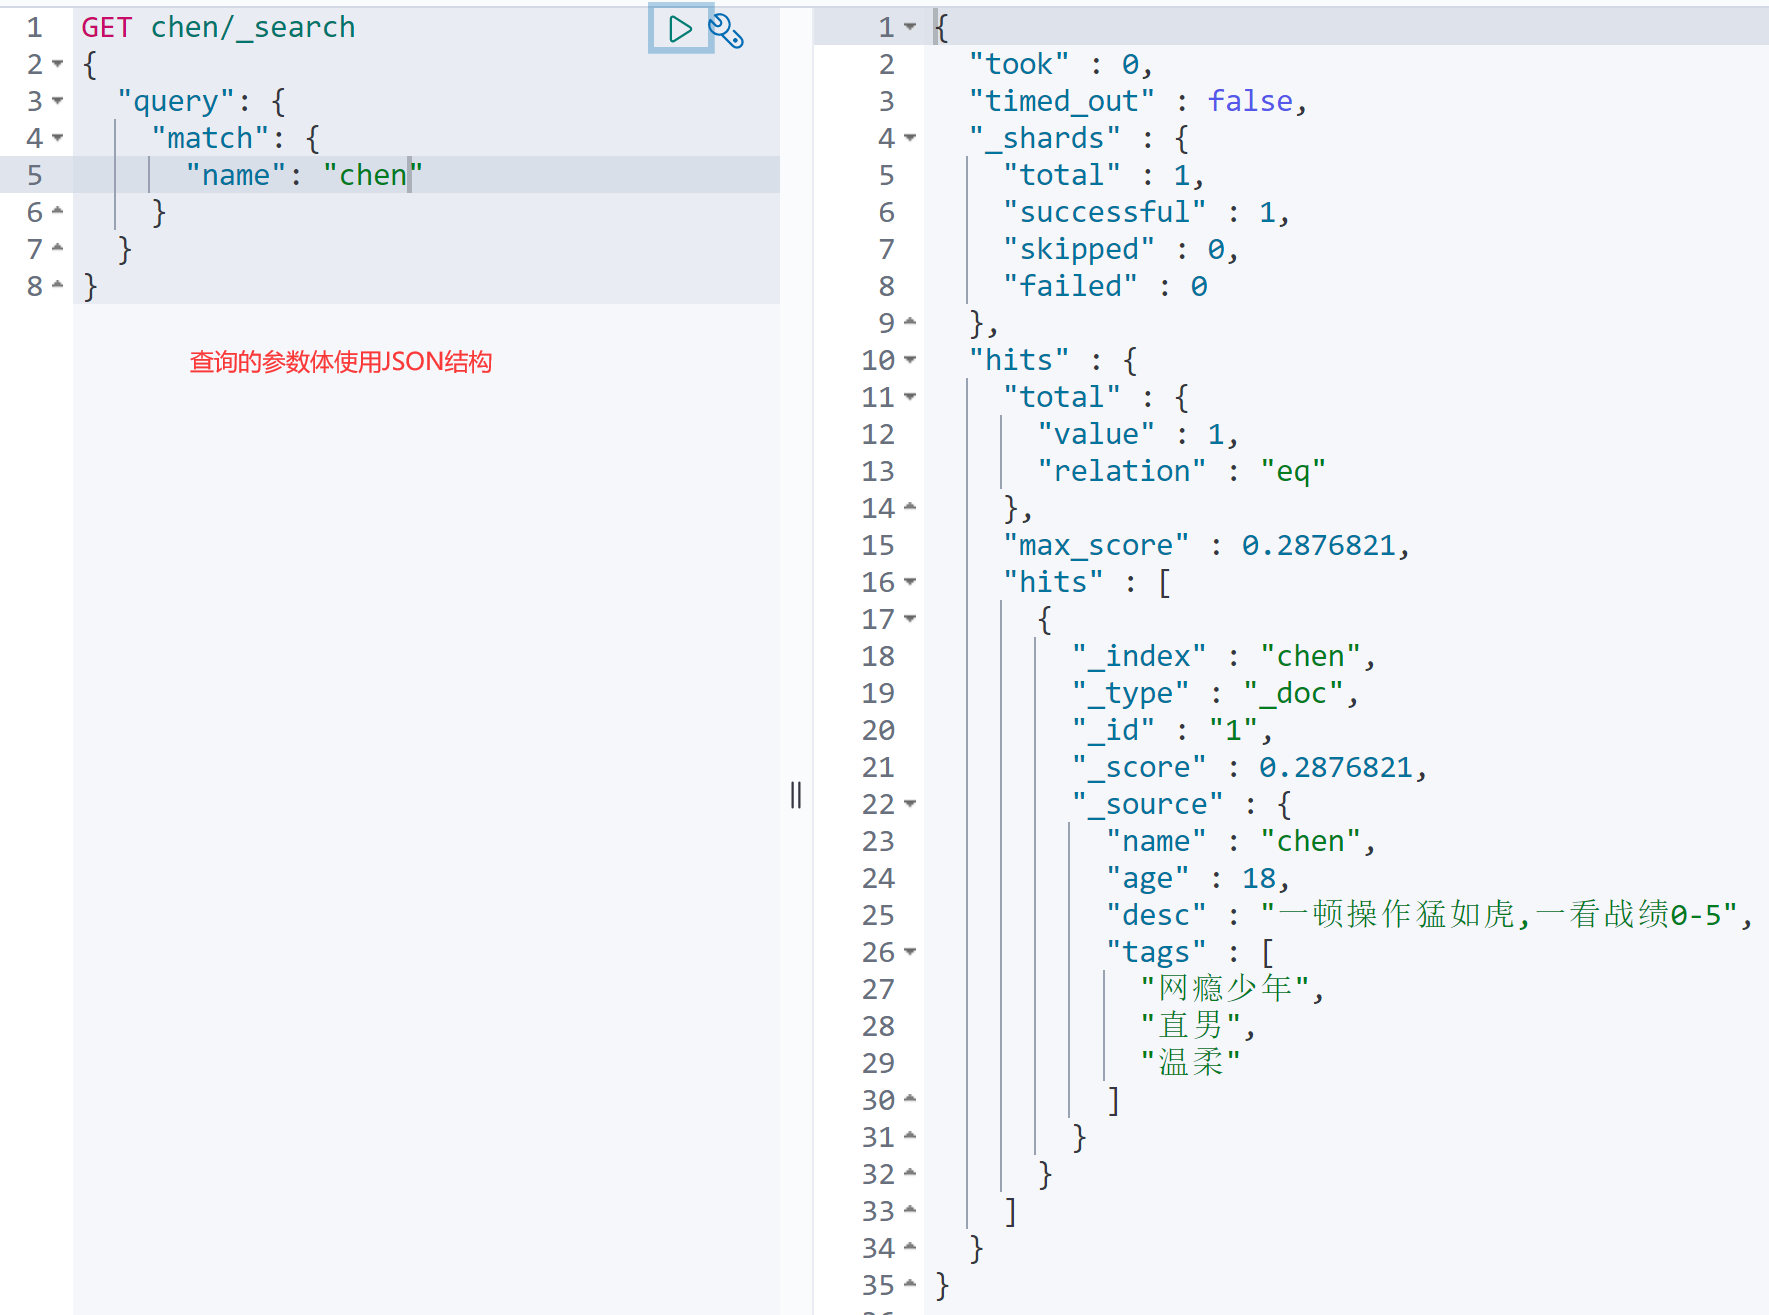Click the "value" key in response
The height and width of the screenshot is (1315, 1769).
pos(1096,434)
